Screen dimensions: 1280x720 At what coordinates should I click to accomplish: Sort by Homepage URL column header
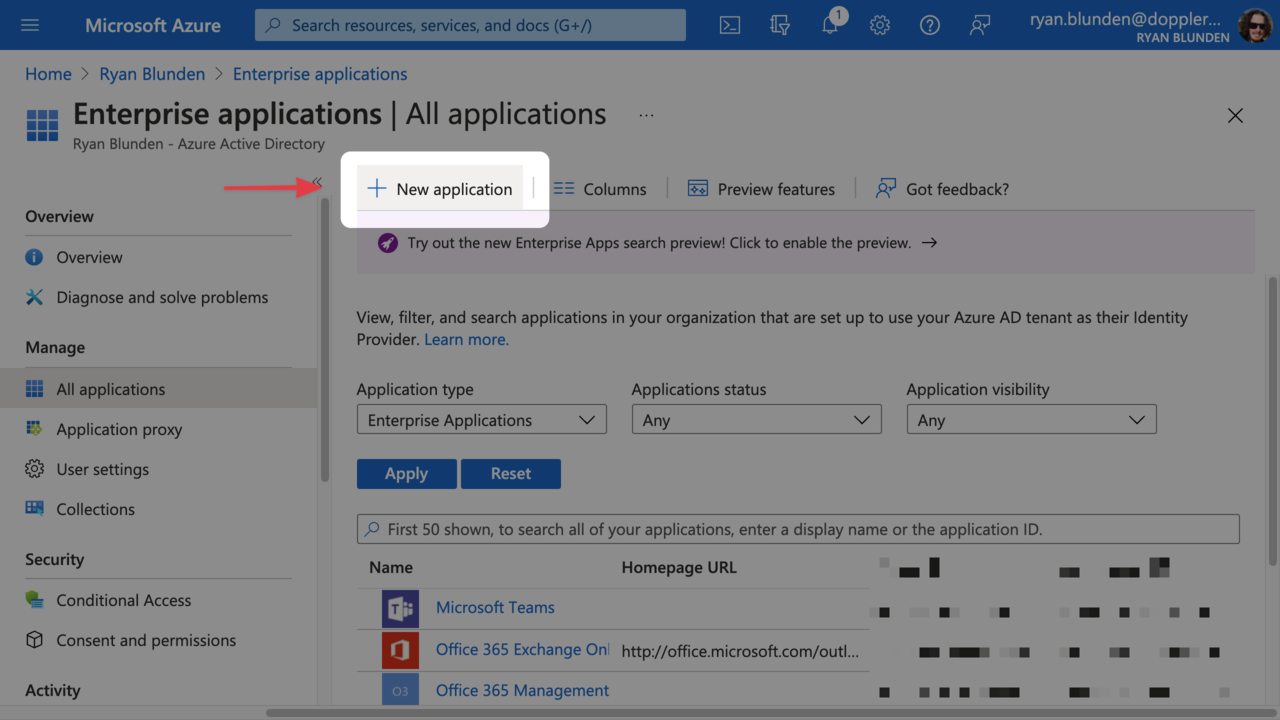tap(679, 567)
